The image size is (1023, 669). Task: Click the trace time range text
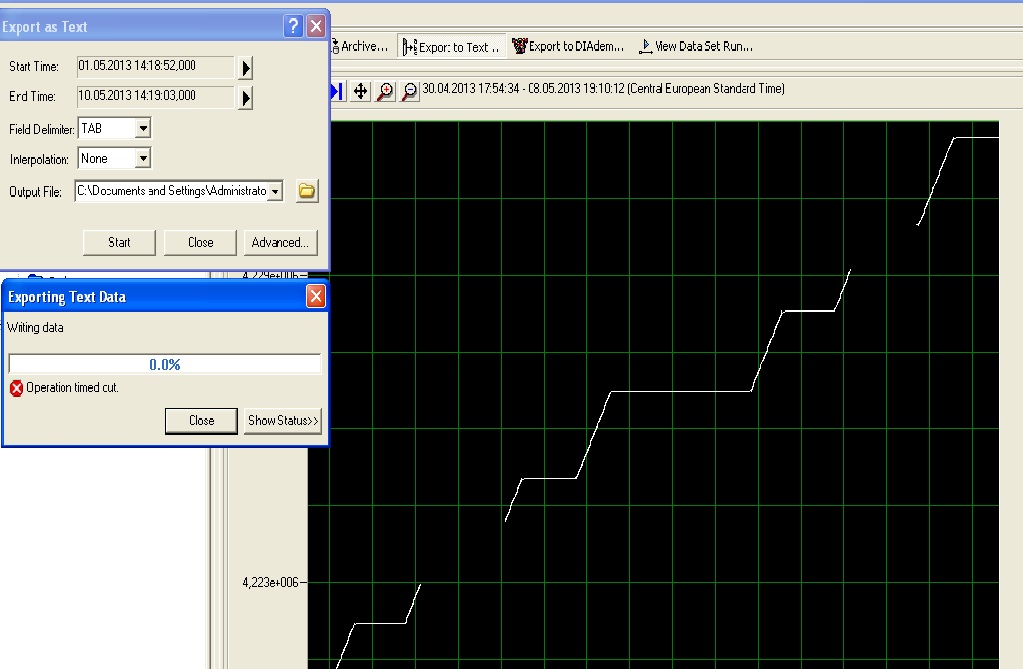tap(603, 89)
